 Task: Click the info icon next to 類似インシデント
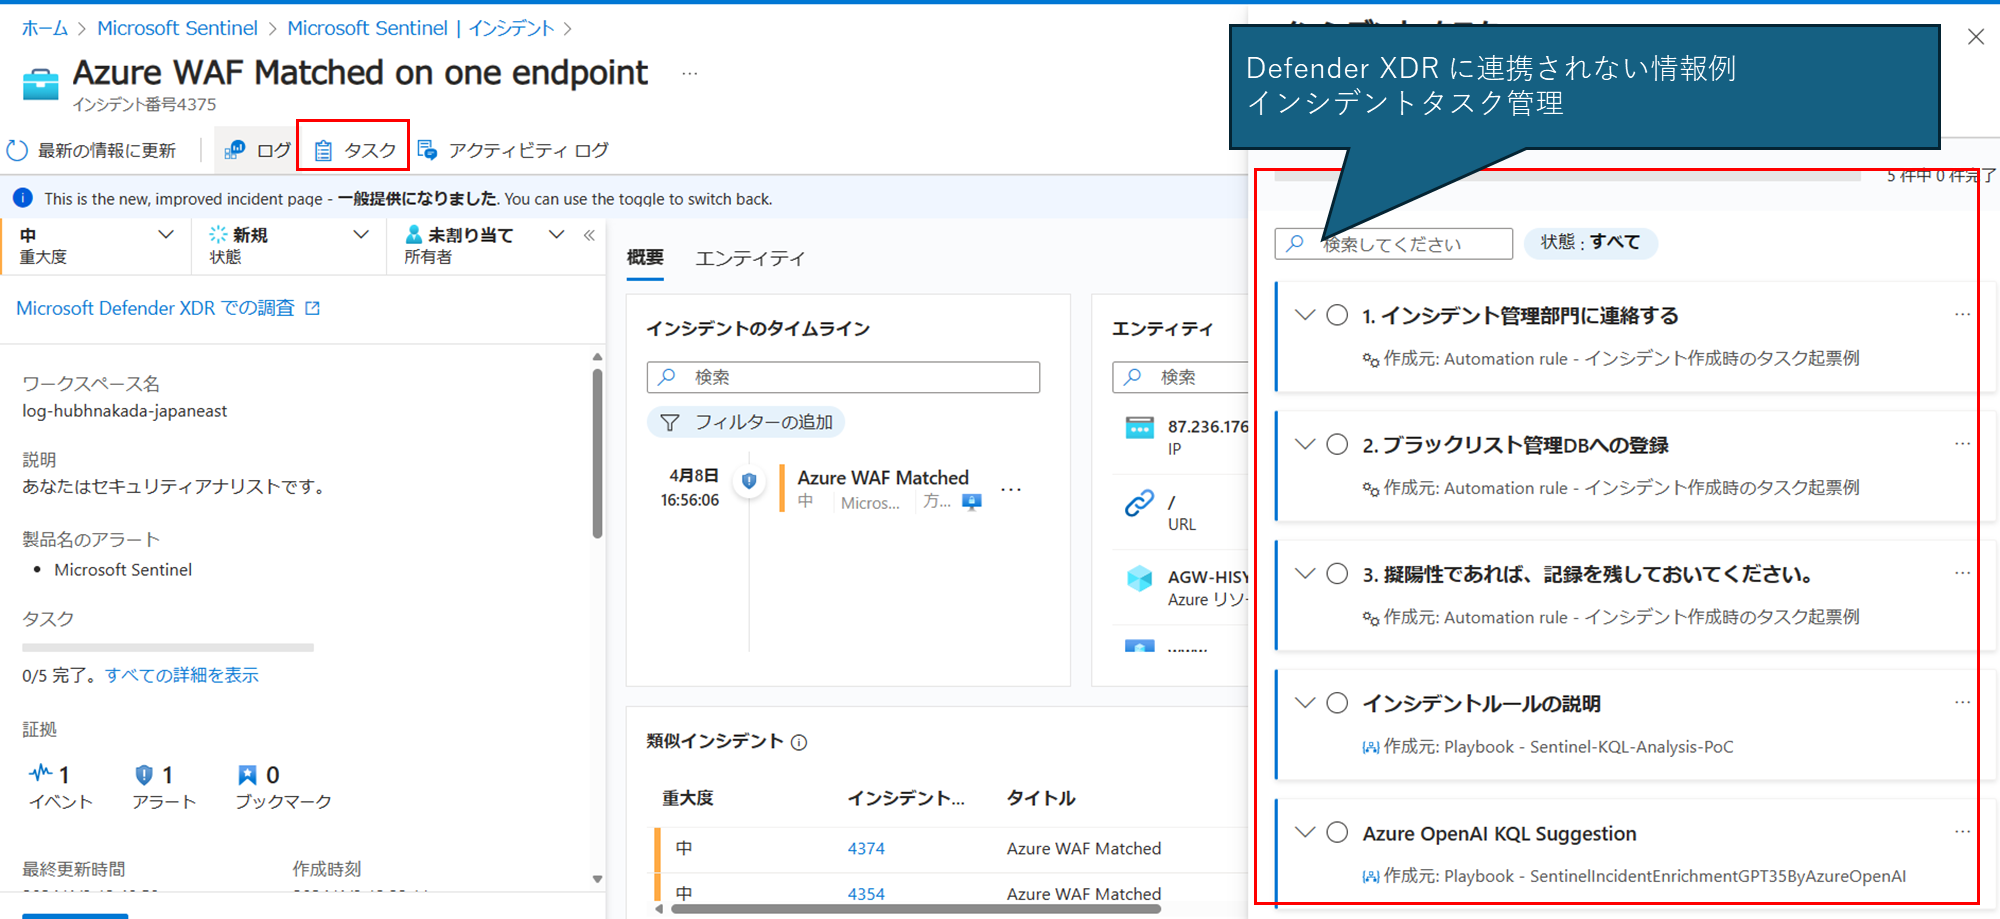click(x=799, y=742)
